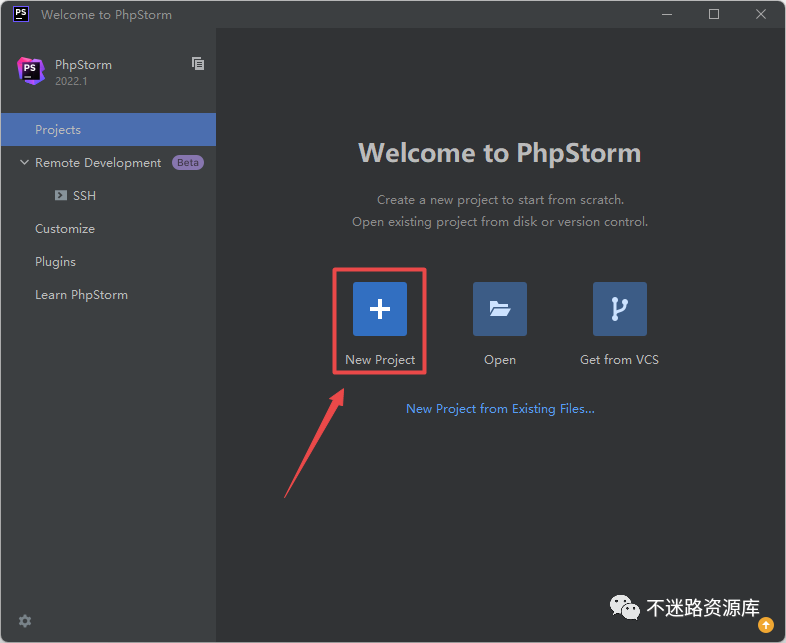Maximize the Welcome to PhpStorm window
Screen dimensions: 786x643
tap(714, 15)
